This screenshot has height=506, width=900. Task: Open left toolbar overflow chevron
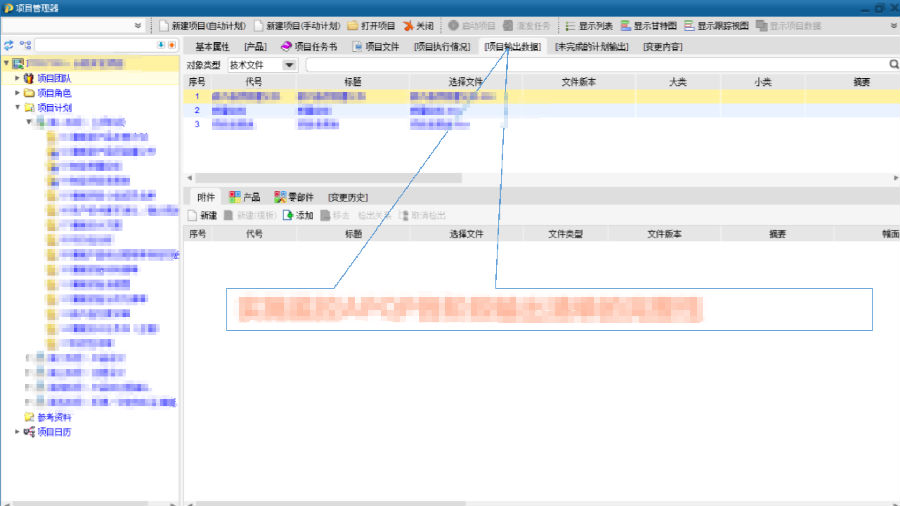138,26
